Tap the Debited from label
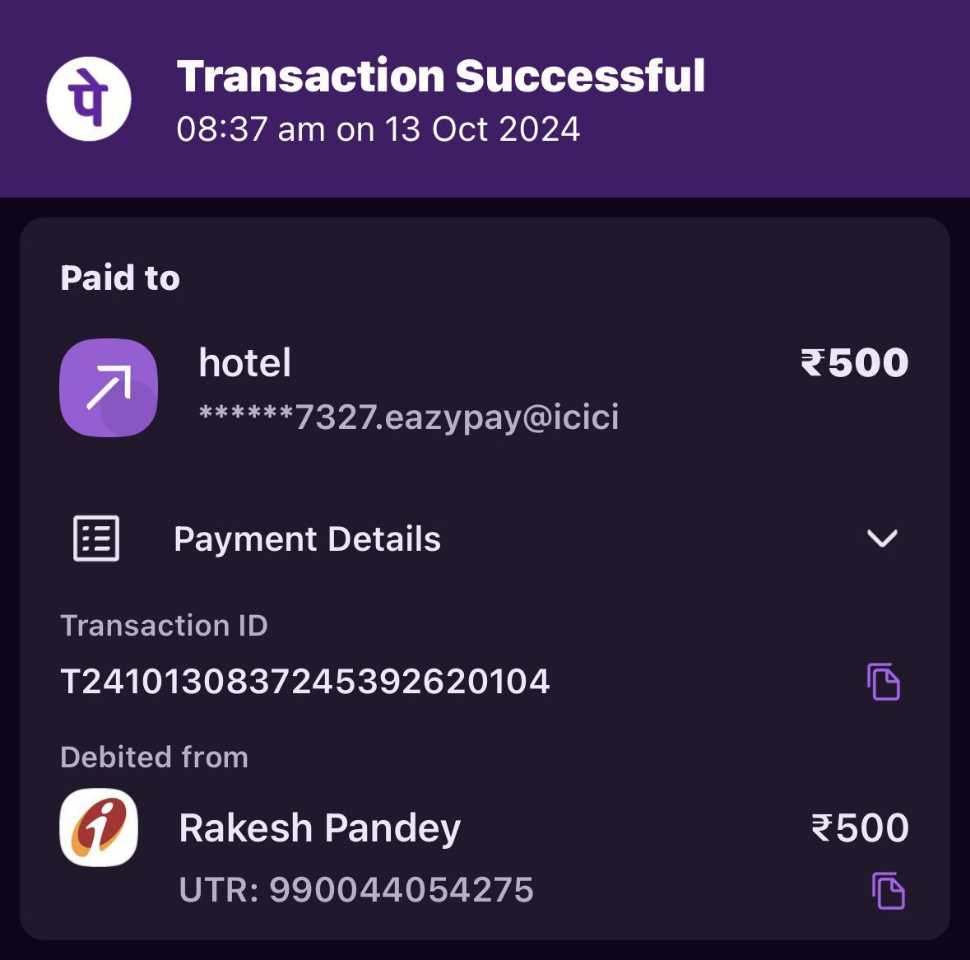 [154, 757]
